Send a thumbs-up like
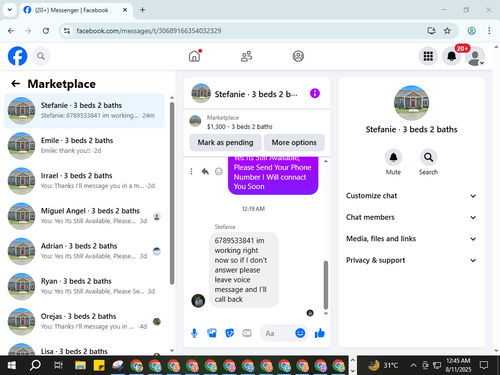 pos(320,333)
